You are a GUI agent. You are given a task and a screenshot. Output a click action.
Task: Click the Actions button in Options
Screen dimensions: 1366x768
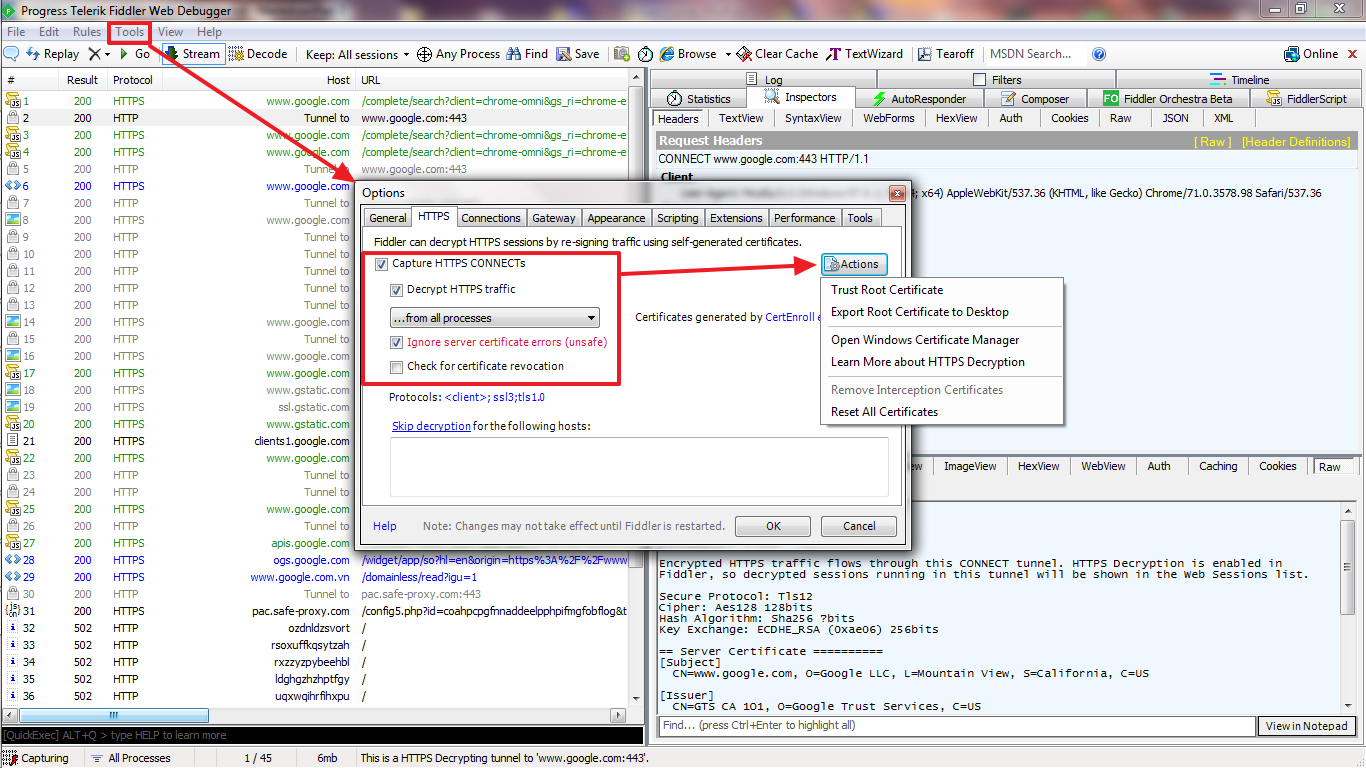854,264
